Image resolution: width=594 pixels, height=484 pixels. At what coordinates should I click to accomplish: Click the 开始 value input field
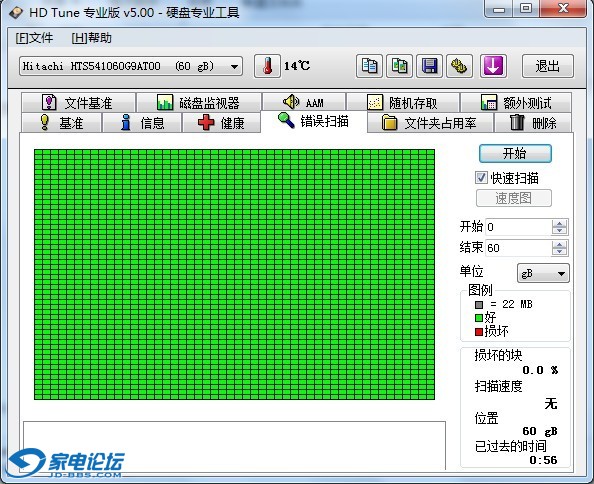point(518,227)
